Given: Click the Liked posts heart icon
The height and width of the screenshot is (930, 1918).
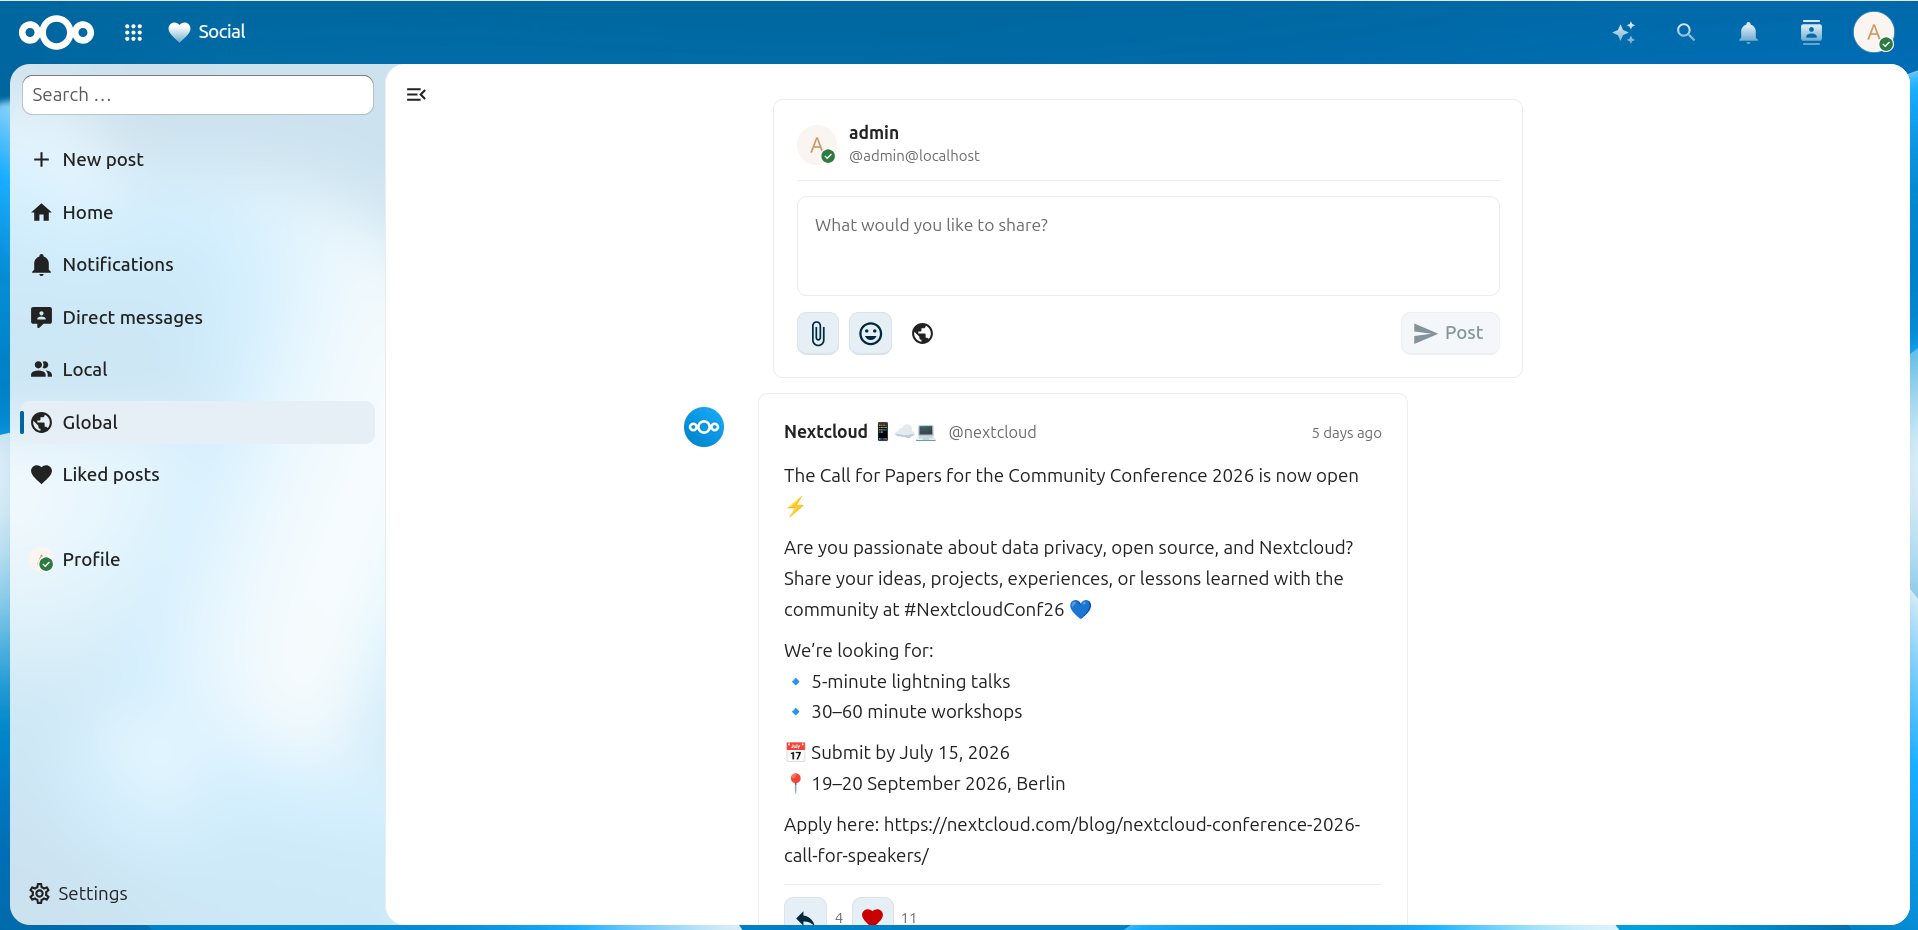Looking at the screenshot, I should pyautogui.click(x=41, y=474).
